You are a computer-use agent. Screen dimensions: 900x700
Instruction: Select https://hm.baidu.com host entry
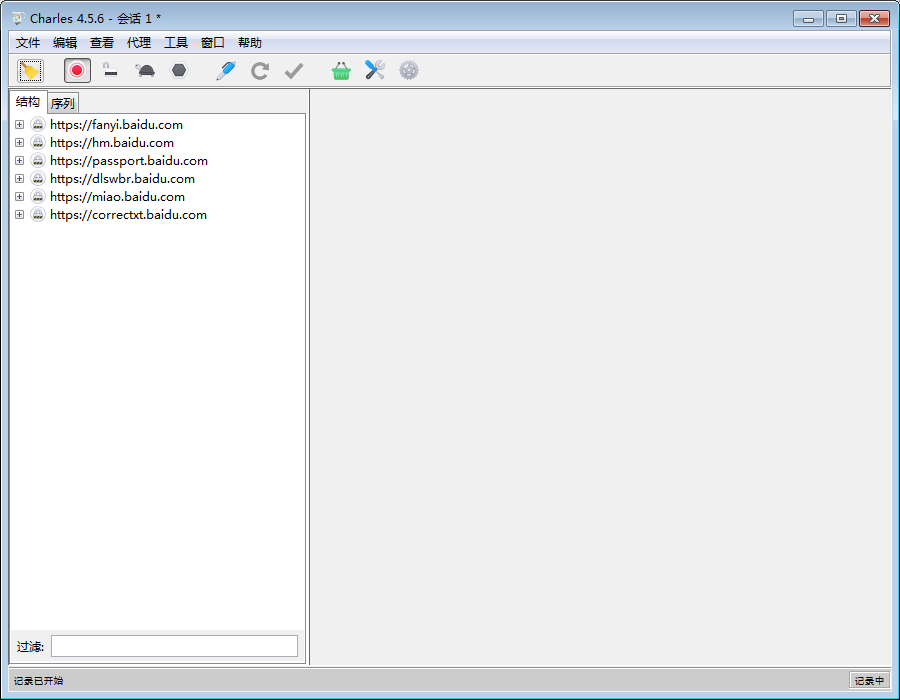[112, 142]
